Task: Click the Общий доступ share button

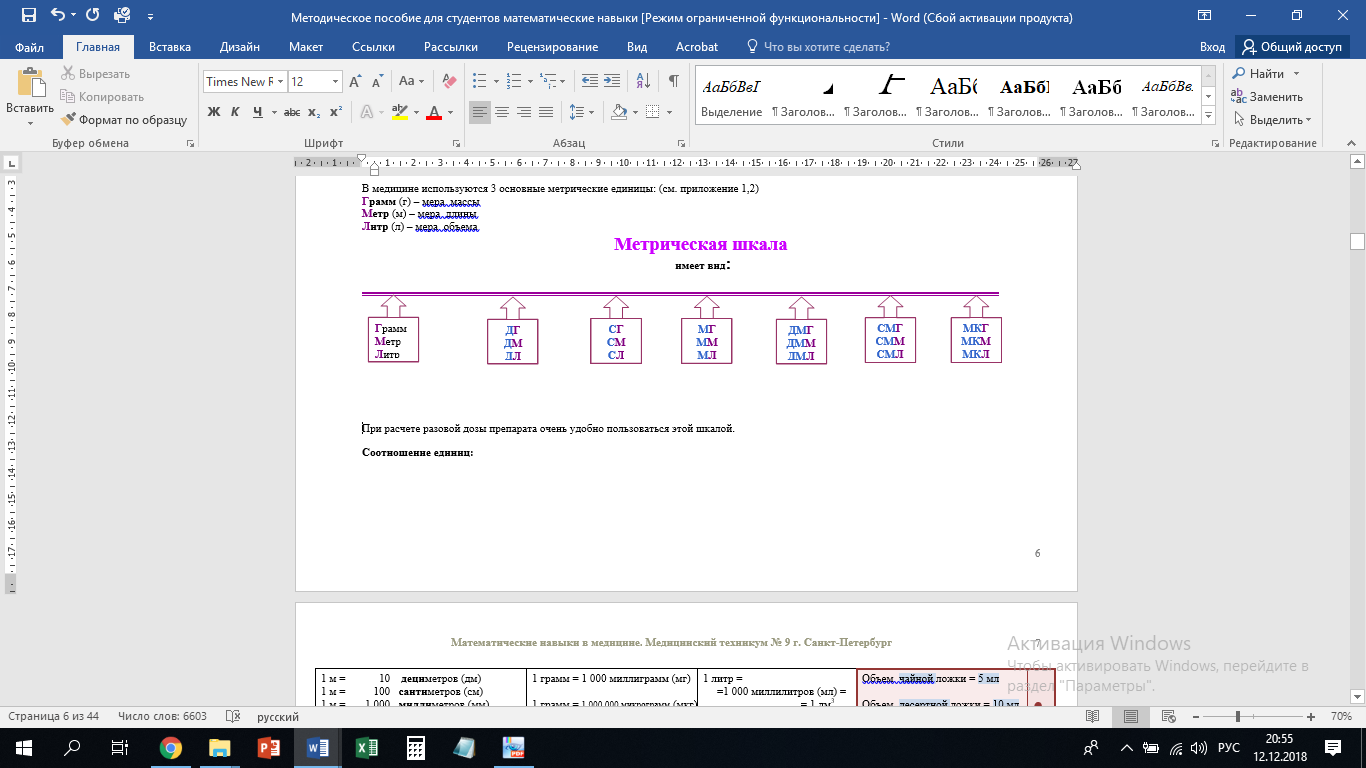Action: (x=1293, y=47)
